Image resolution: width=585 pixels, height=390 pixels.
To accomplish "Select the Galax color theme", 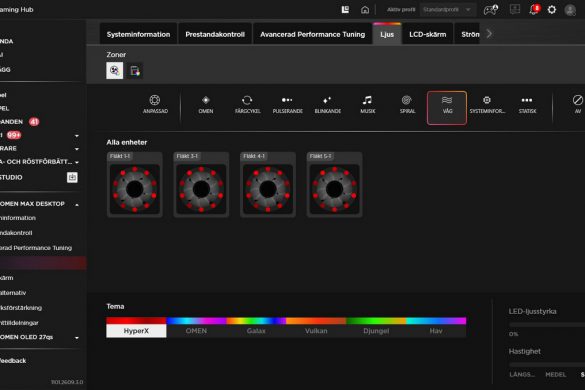I will pyautogui.click(x=256, y=327).
